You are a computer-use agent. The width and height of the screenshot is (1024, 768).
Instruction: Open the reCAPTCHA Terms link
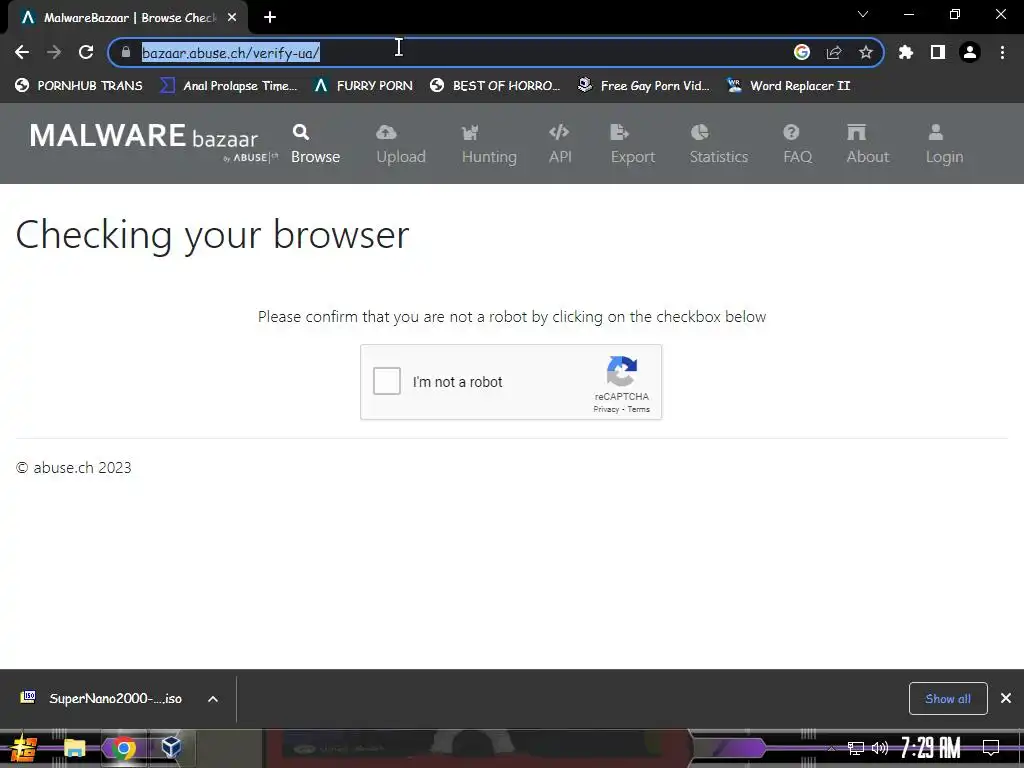[639, 409]
